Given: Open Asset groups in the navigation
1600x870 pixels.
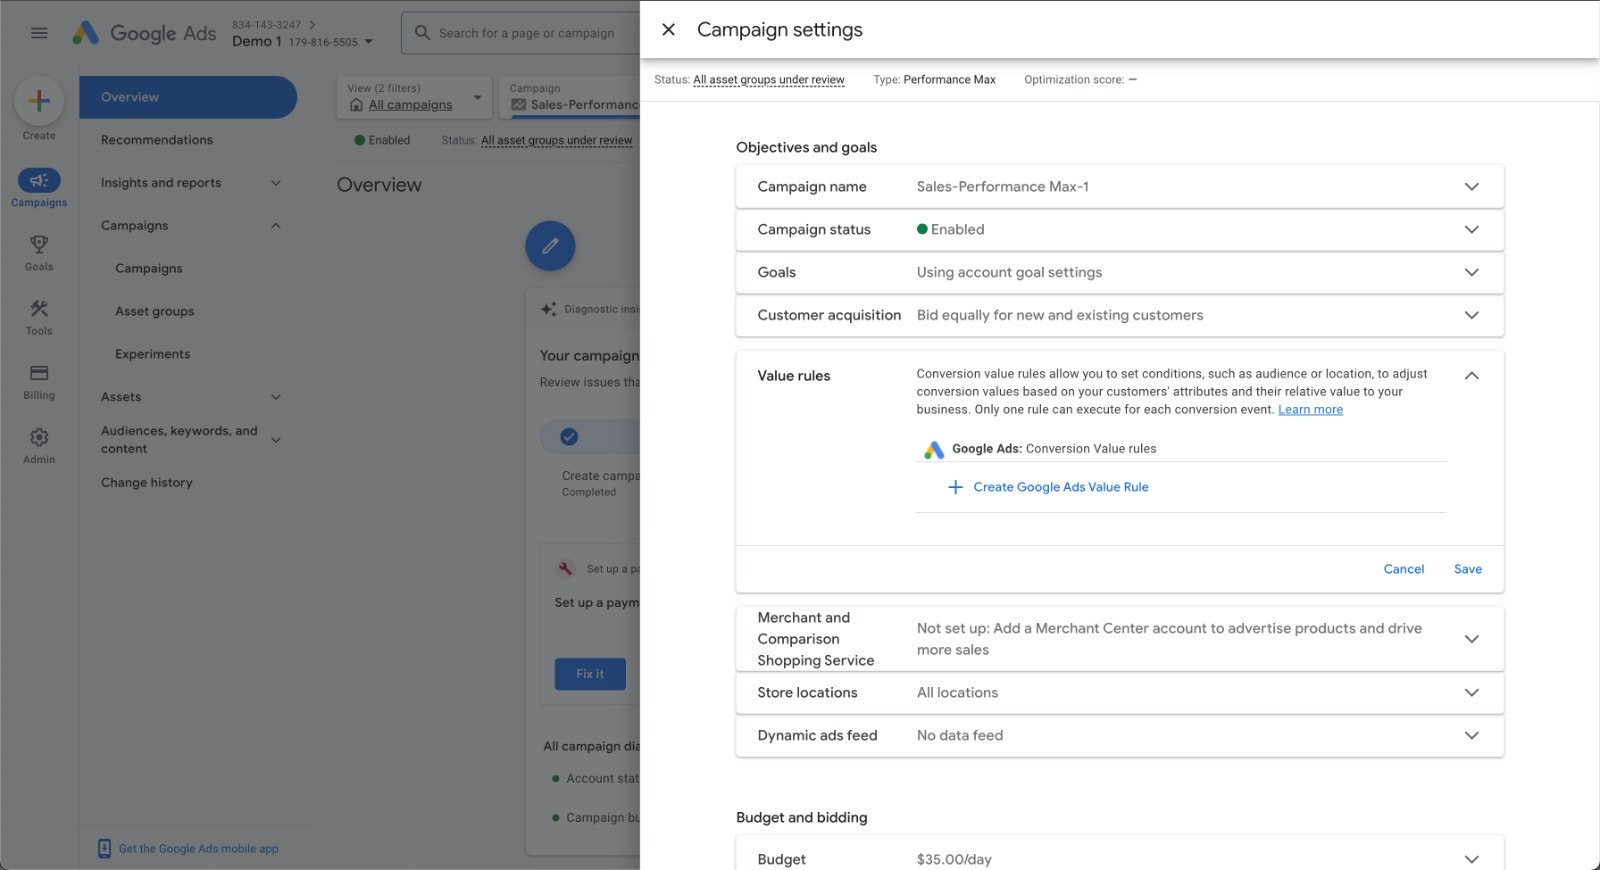Looking at the screenshot, I should [155, 312].
